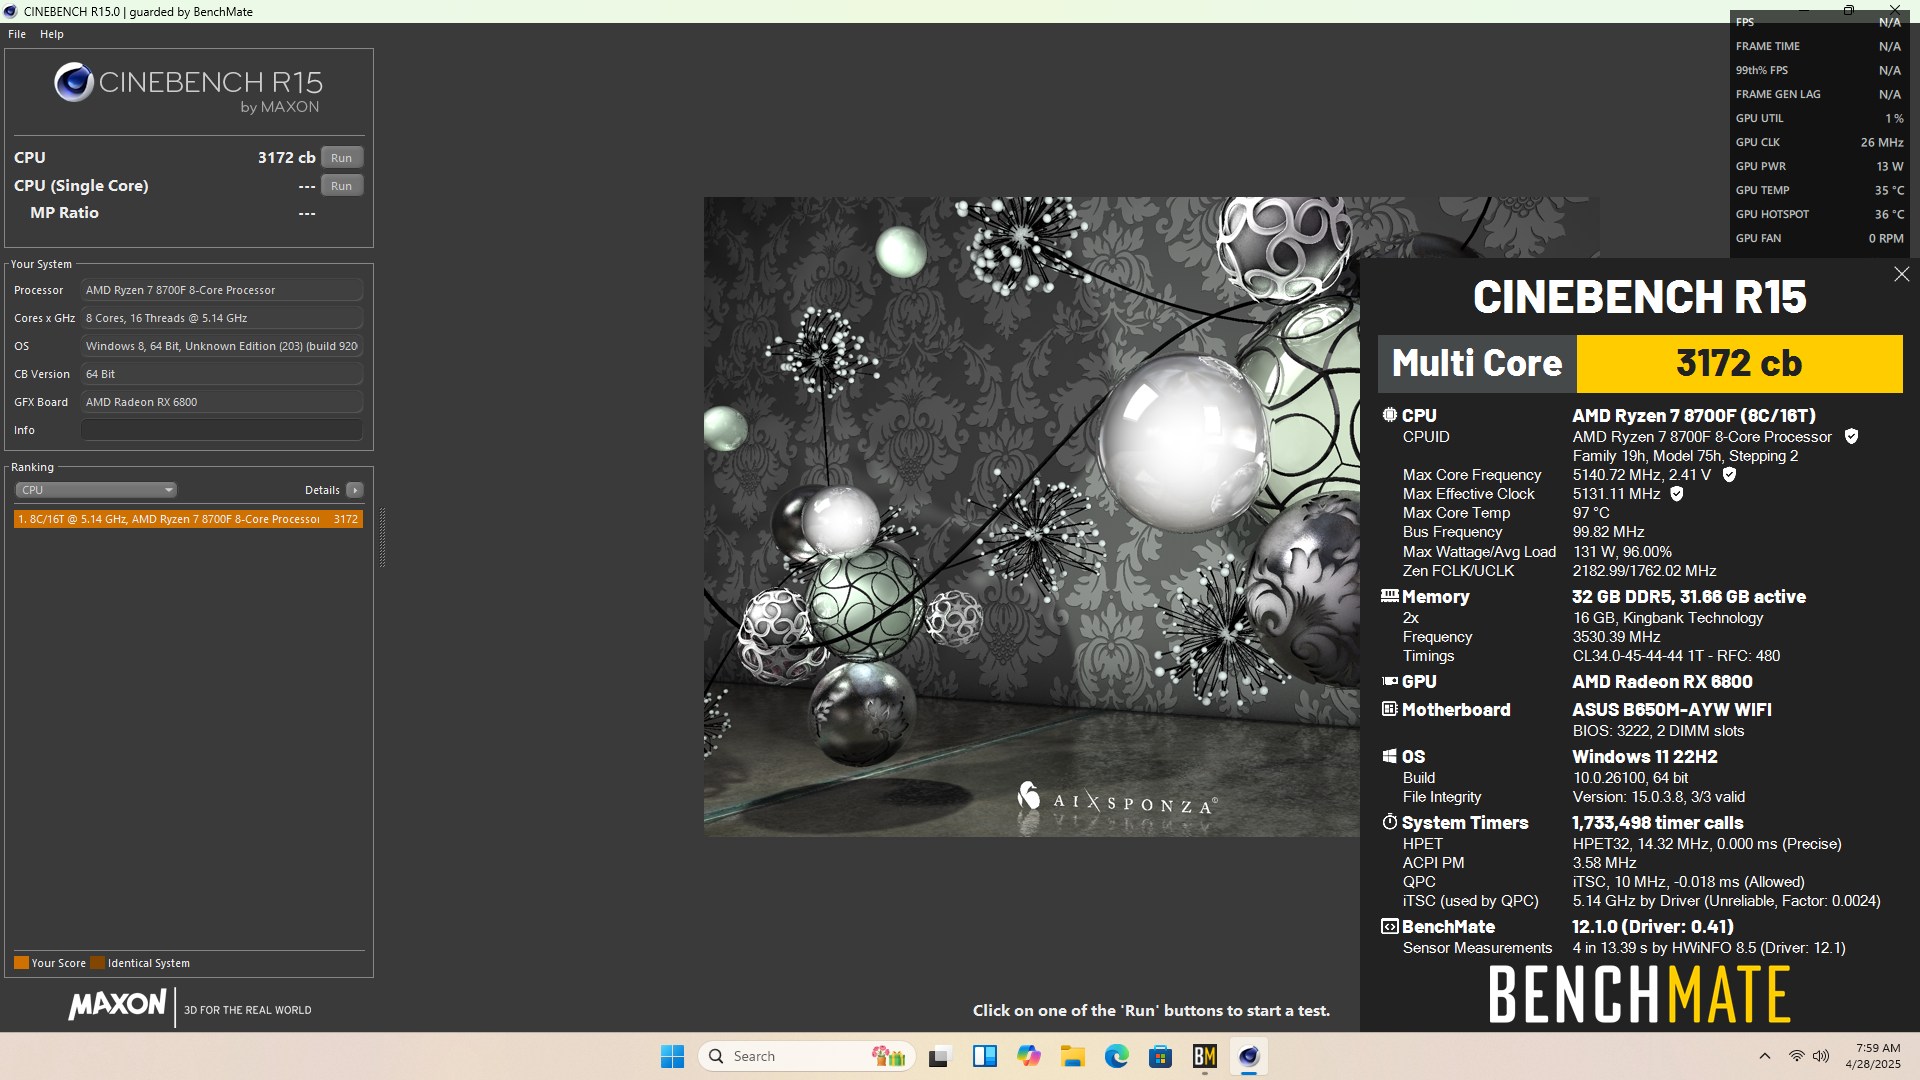Click the AMD Radeon RX 6800 heading
The height and width of the screenshot is (1080, 1920).
[x=1662, y=682]
